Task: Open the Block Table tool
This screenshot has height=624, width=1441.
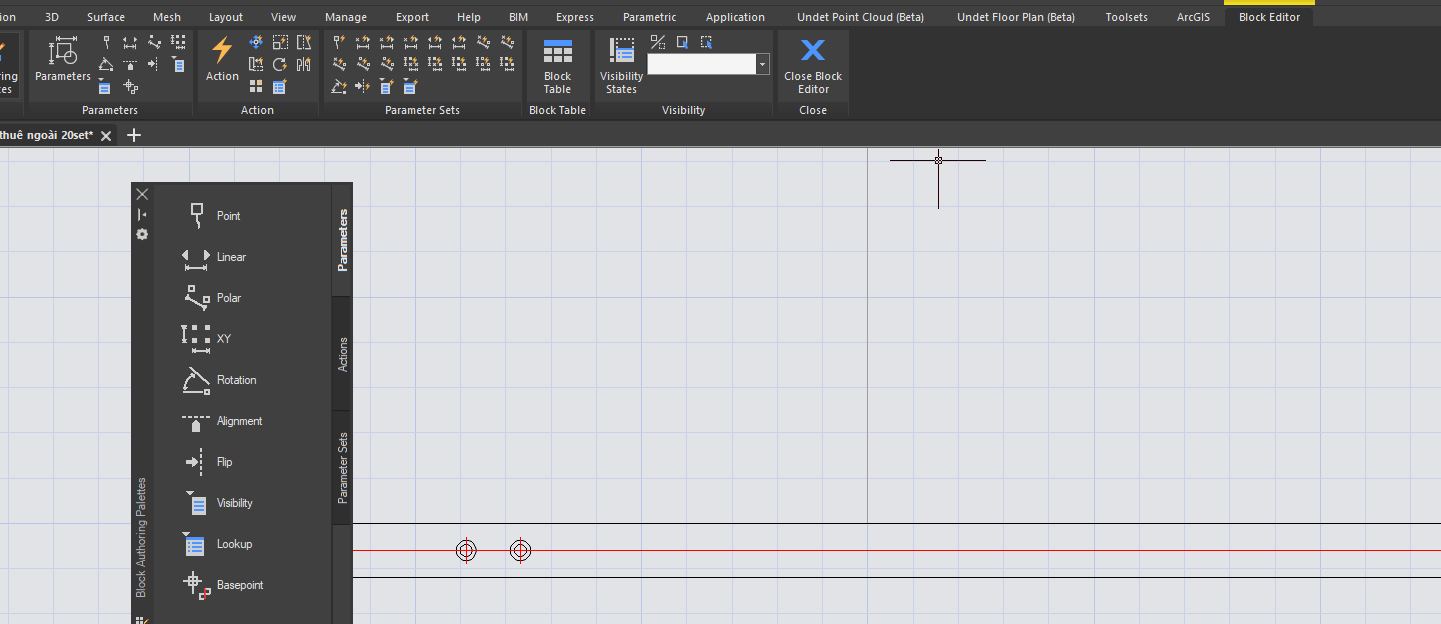Action: tap(557, 66)
